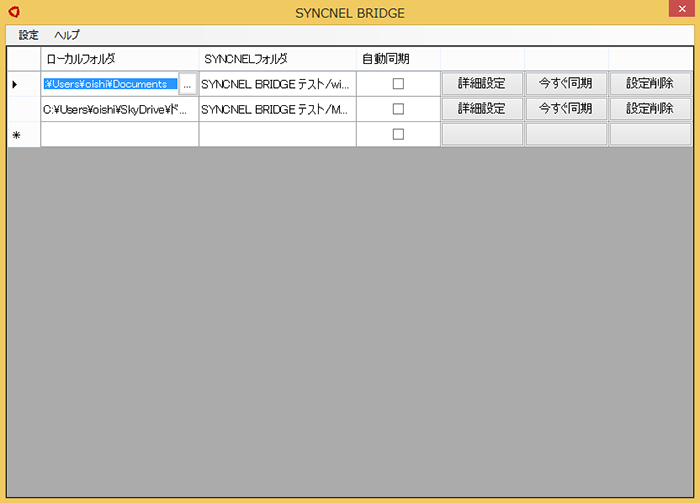Enable 自動同期 checkbox for the Documents row

click(x=398, y=83)
